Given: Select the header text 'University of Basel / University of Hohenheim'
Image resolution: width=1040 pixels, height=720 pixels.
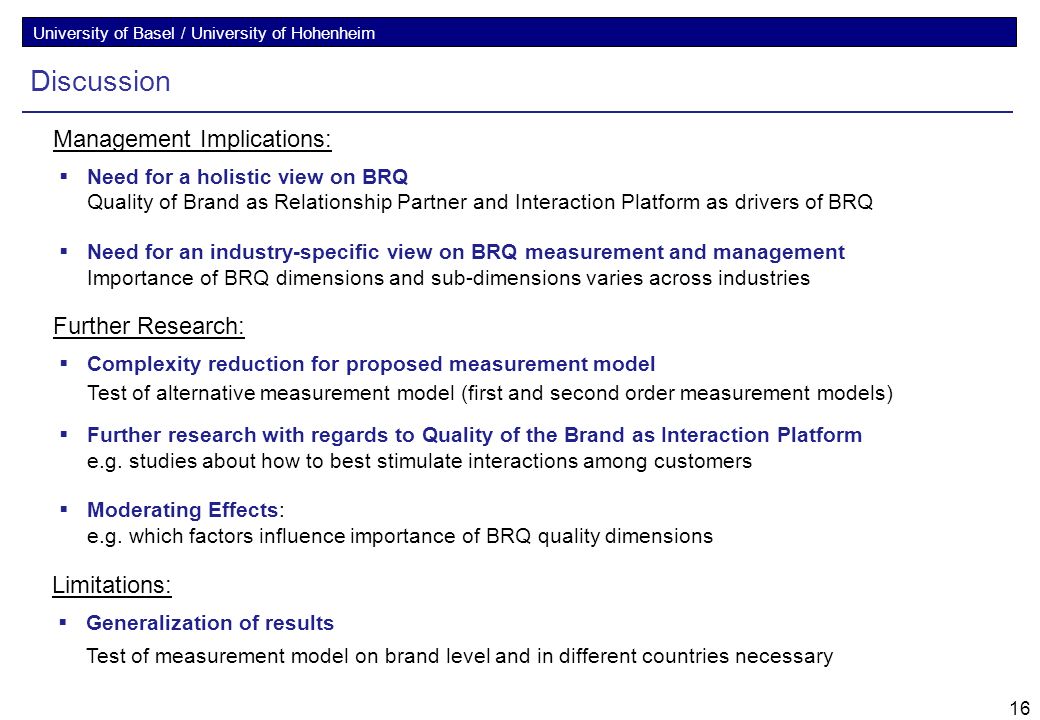Looking at the screenshot, I should point(204,33).
